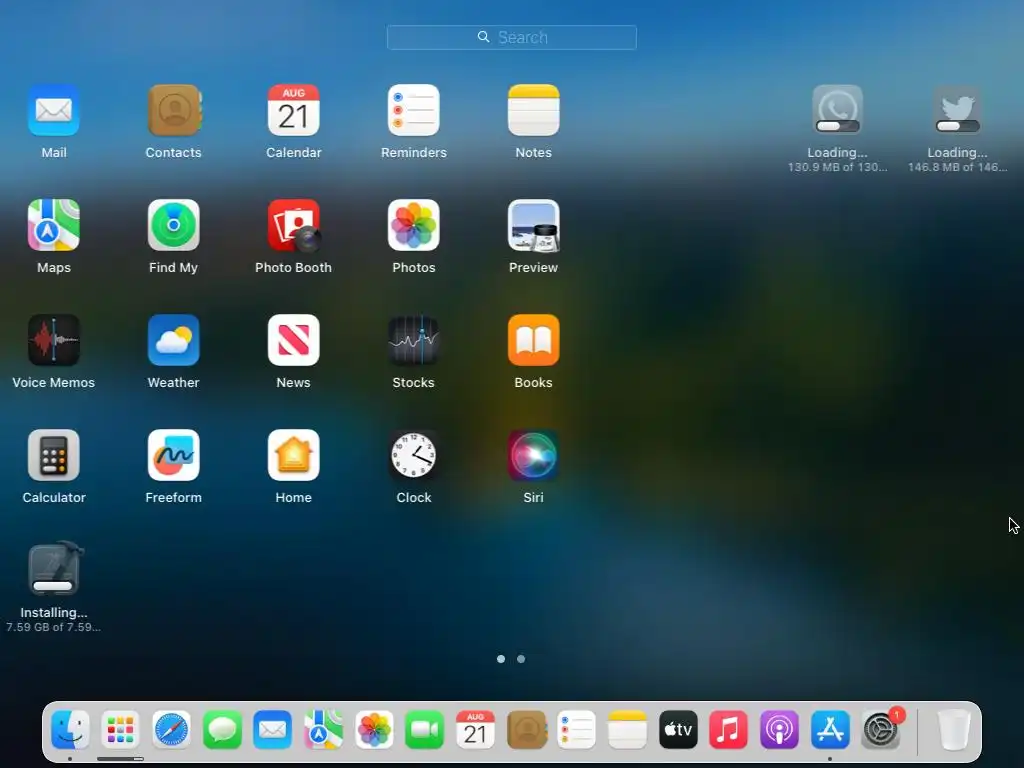Open the Home app
Screen dimensions: 1024x768
coord(293,455)
